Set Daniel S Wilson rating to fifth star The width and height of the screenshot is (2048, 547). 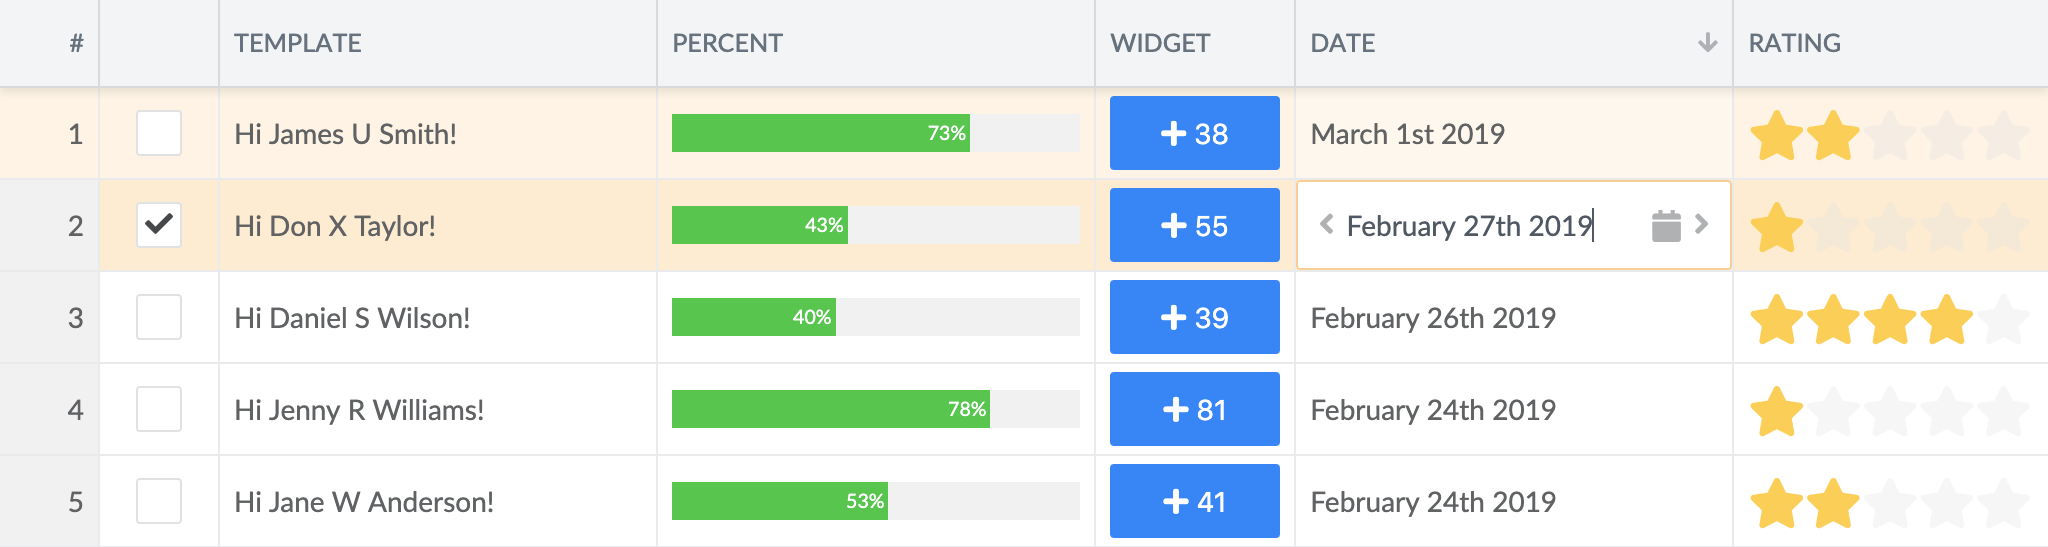pyautogui.click(x=2003, y=319)
